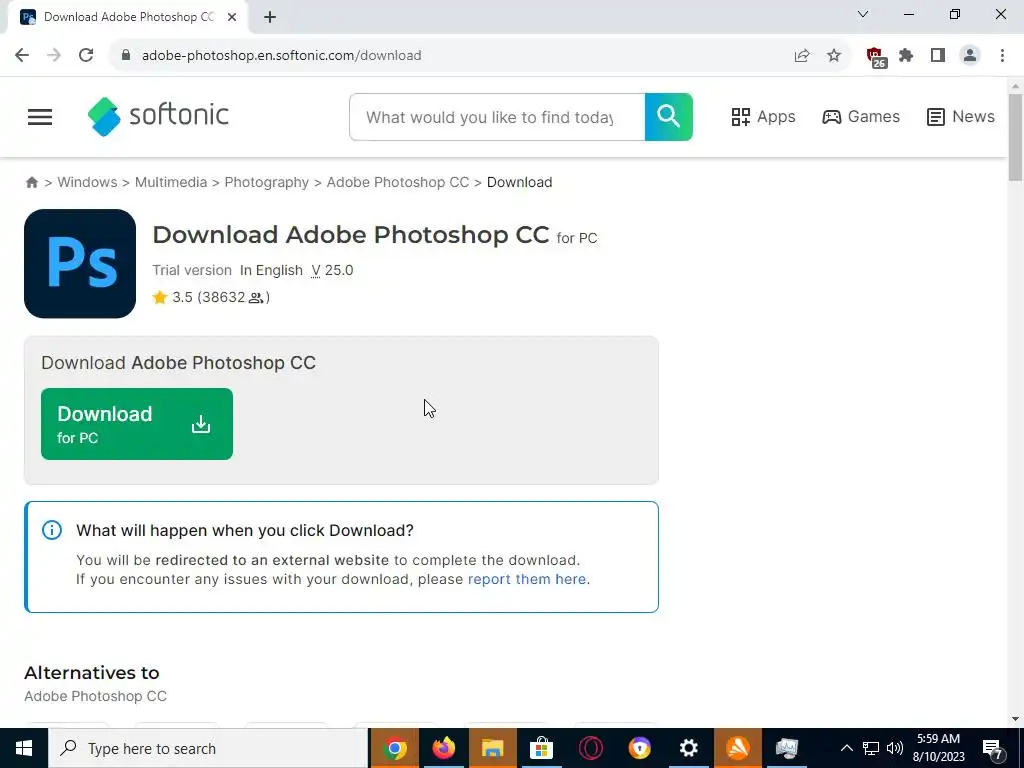Toggle the browser side panel
Screen dimensions: 1024x768
[938, 56]
